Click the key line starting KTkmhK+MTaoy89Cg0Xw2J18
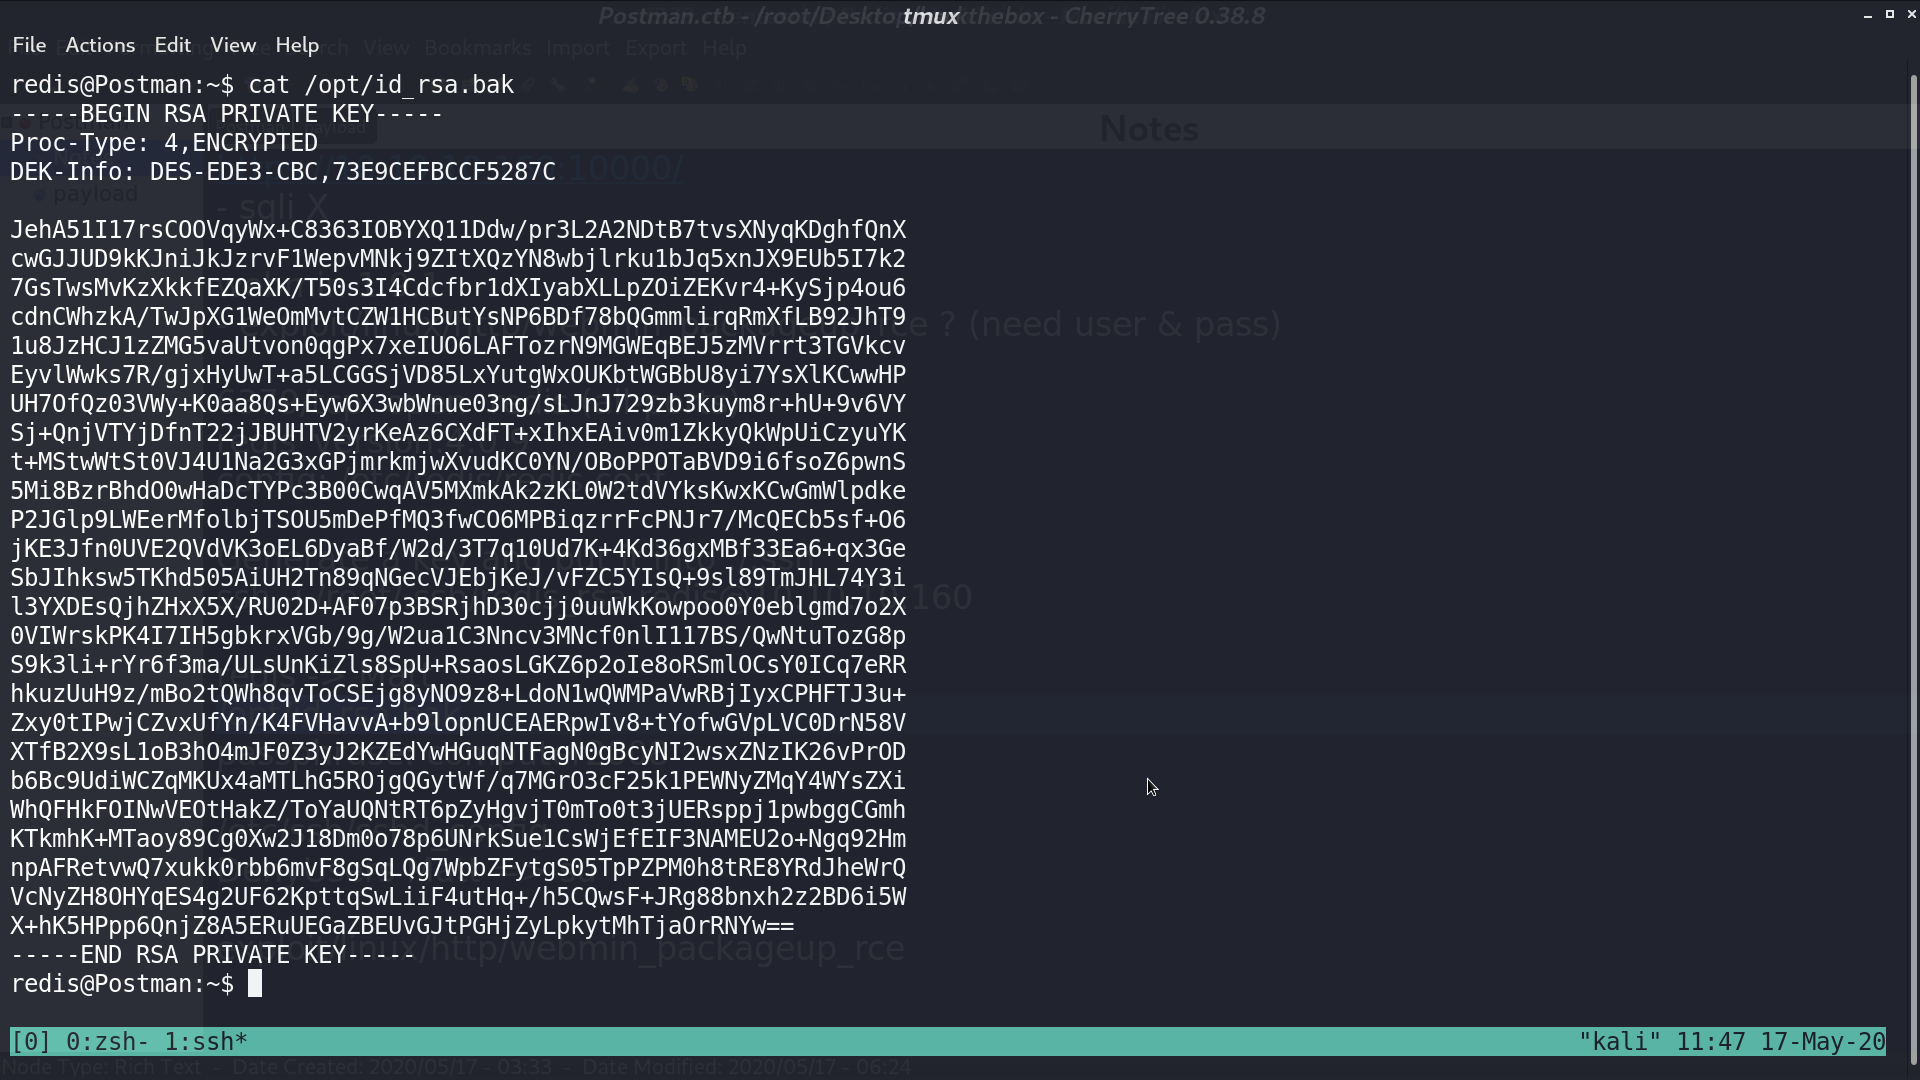Viewport: 1920px width, 1080px height. [x=458, y=839]
